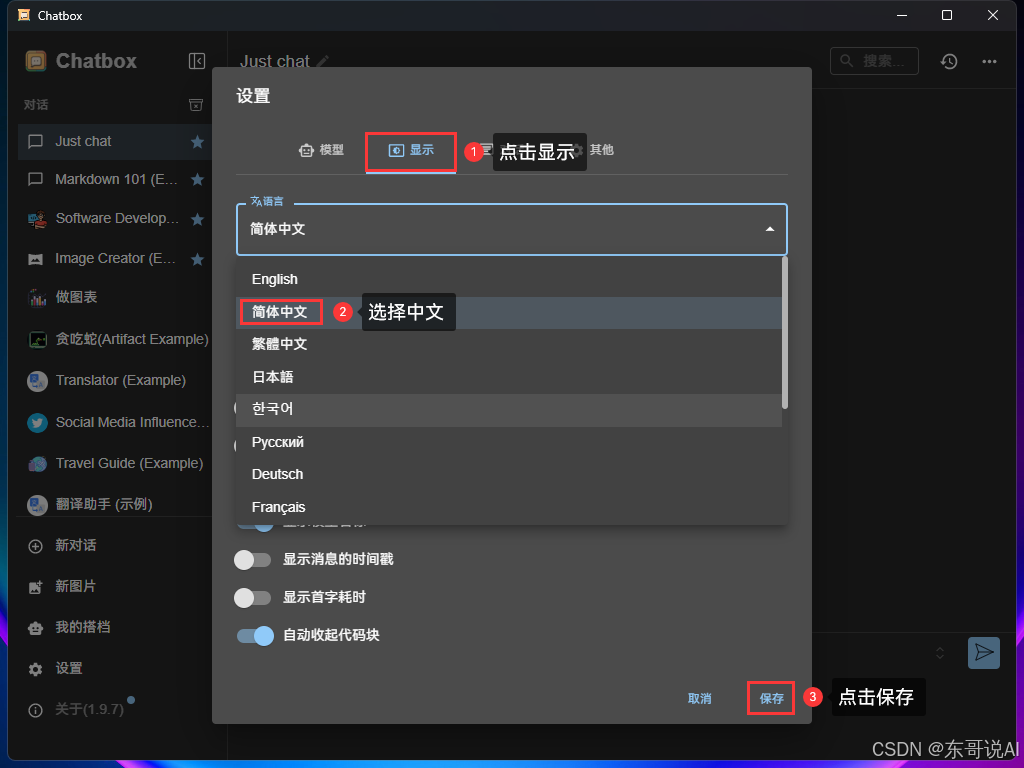Click the star icon next to Just chat
This screenshot has width=1024, height=768.
pyautogui.click(x=197, y=142)
